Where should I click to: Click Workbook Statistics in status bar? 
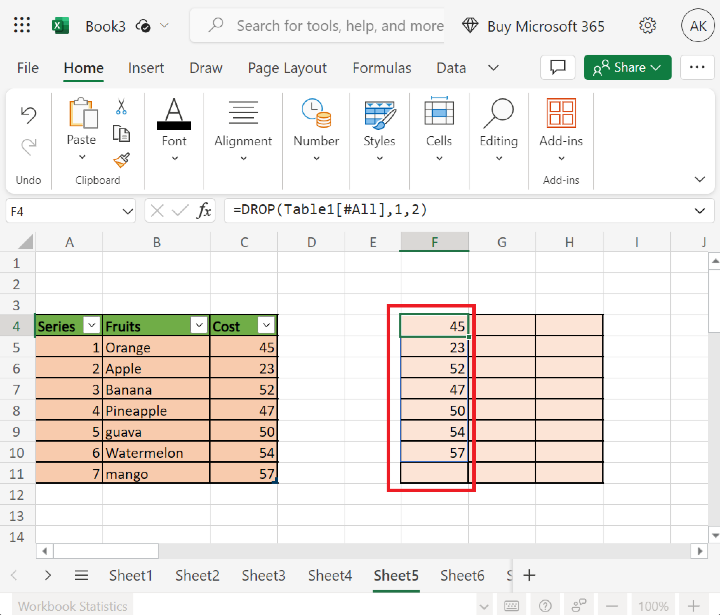point(73,606)
